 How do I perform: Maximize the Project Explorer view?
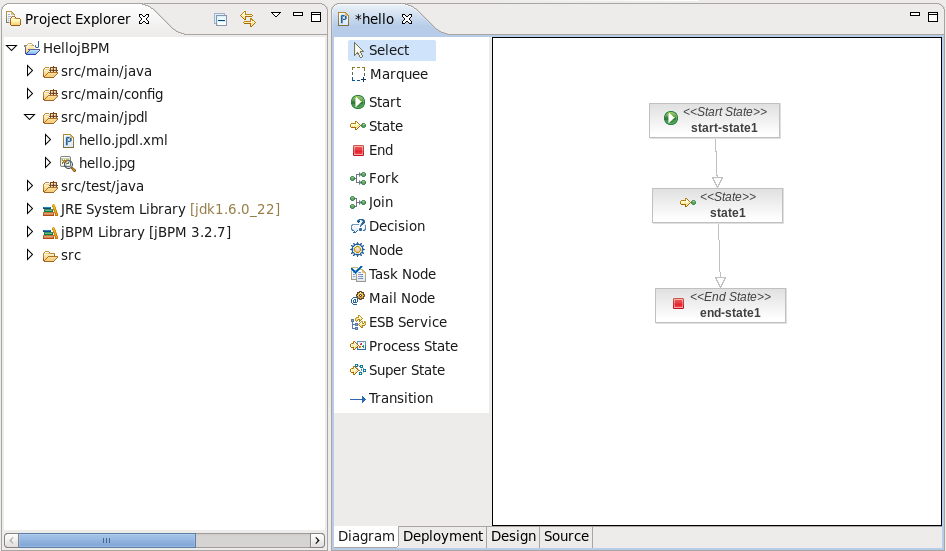click(x=316, y=16)
